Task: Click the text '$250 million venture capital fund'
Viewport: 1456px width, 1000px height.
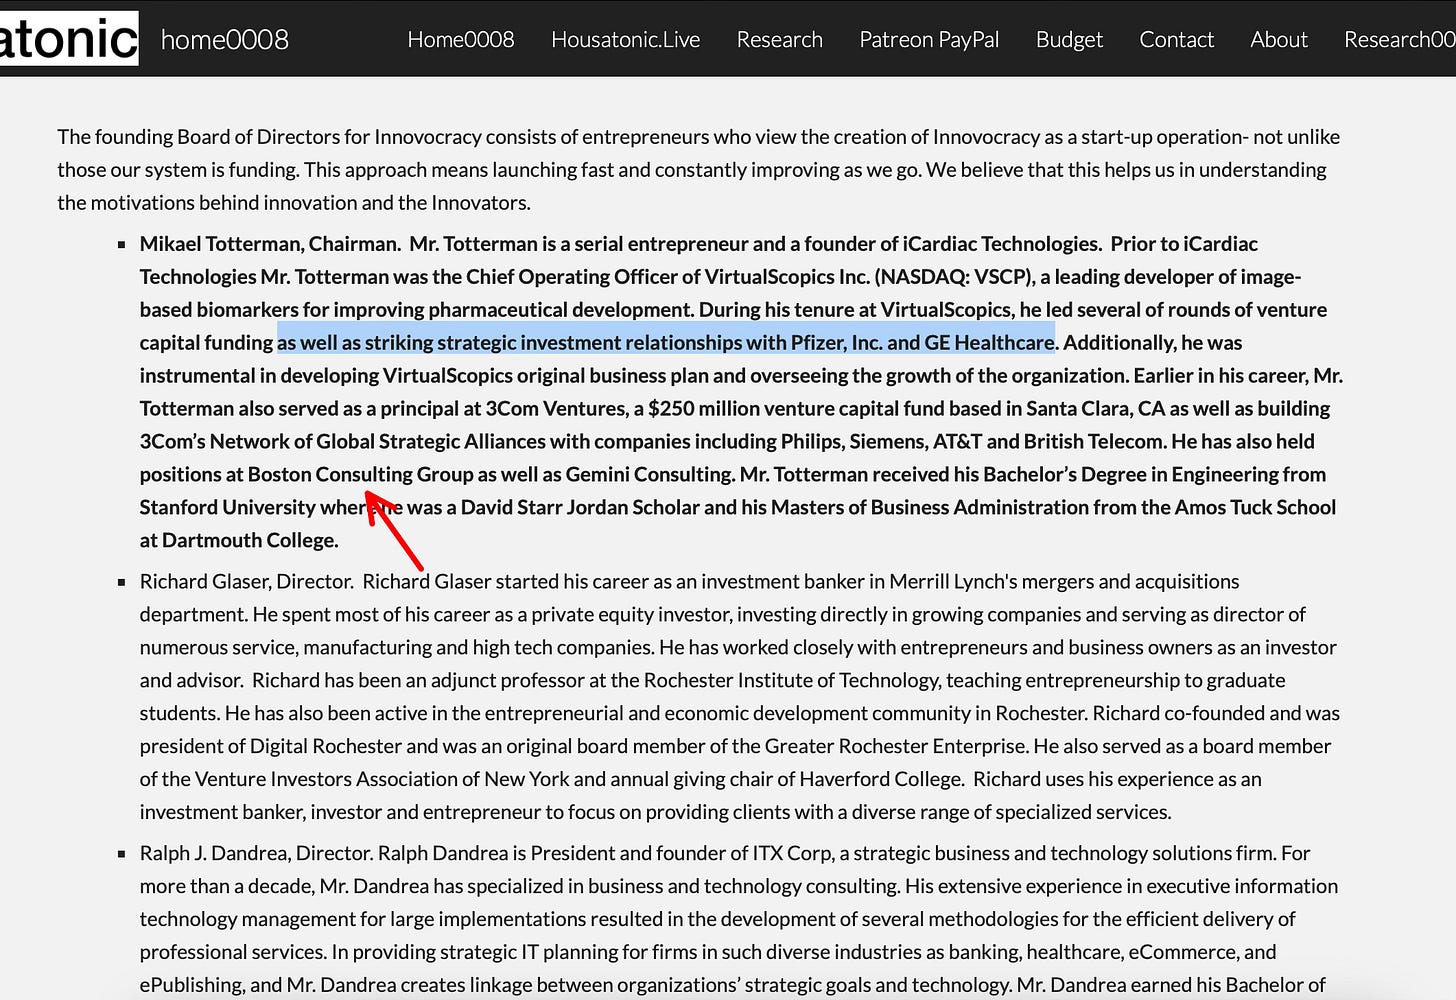Action: [x=803, y=408]
